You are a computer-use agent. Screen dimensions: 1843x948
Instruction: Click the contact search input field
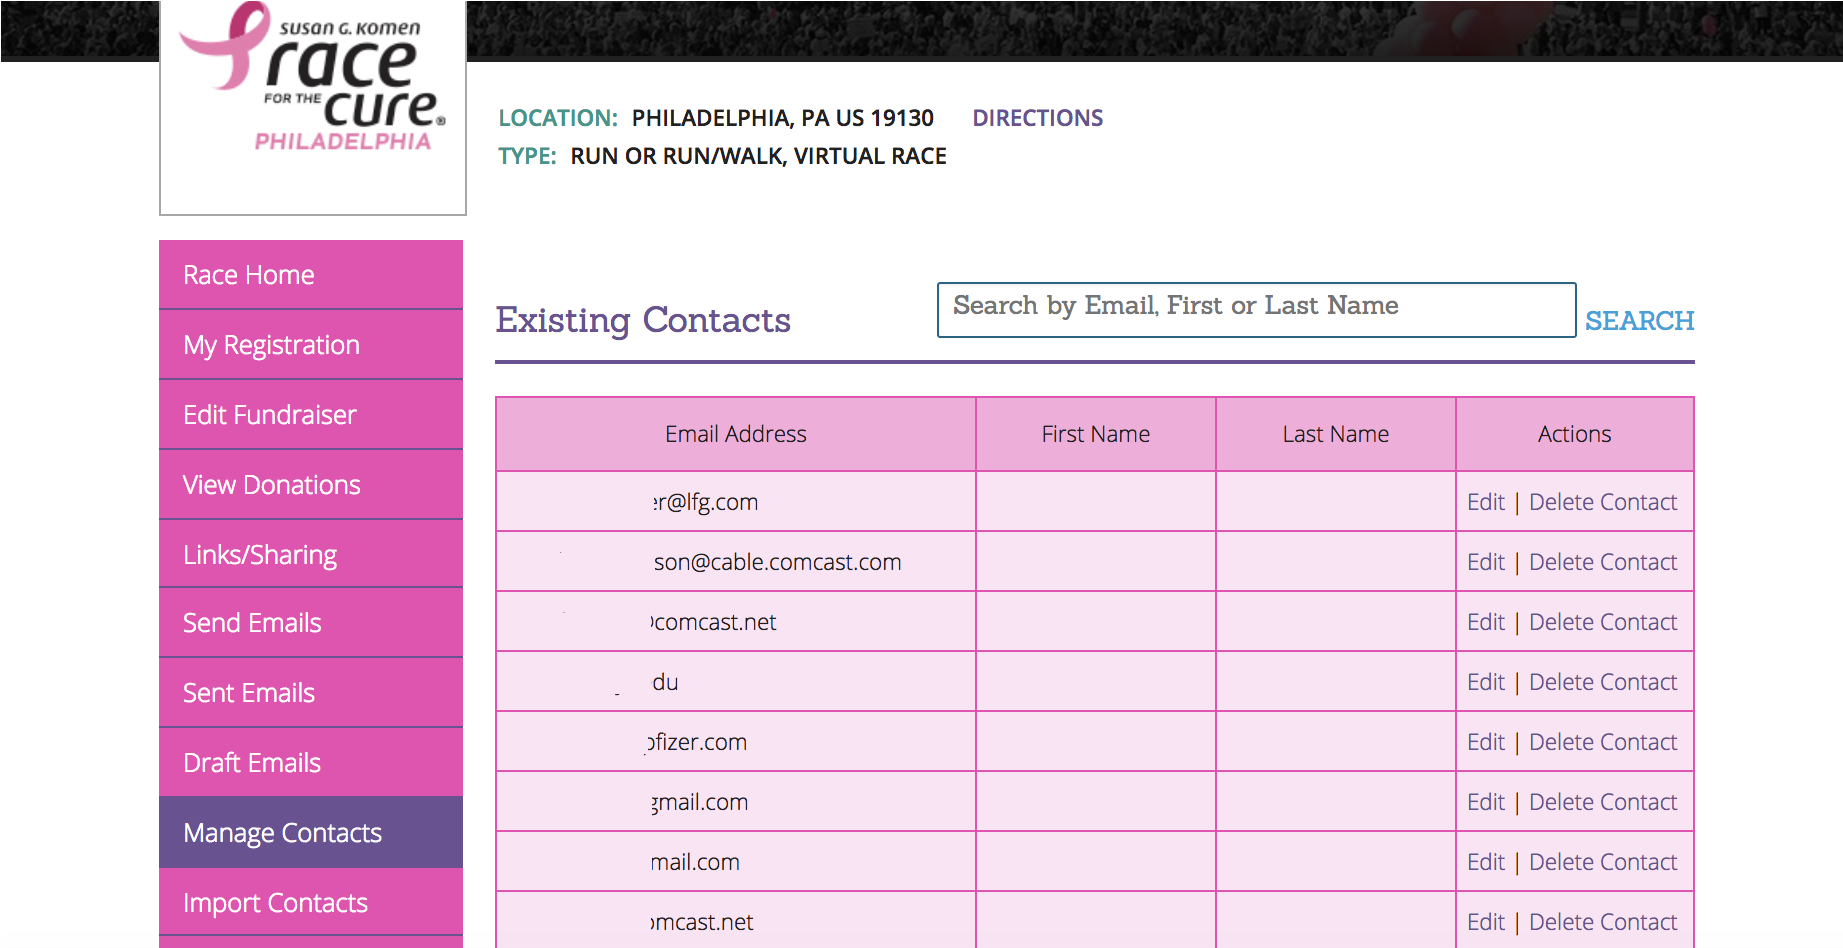[1255, 310]
